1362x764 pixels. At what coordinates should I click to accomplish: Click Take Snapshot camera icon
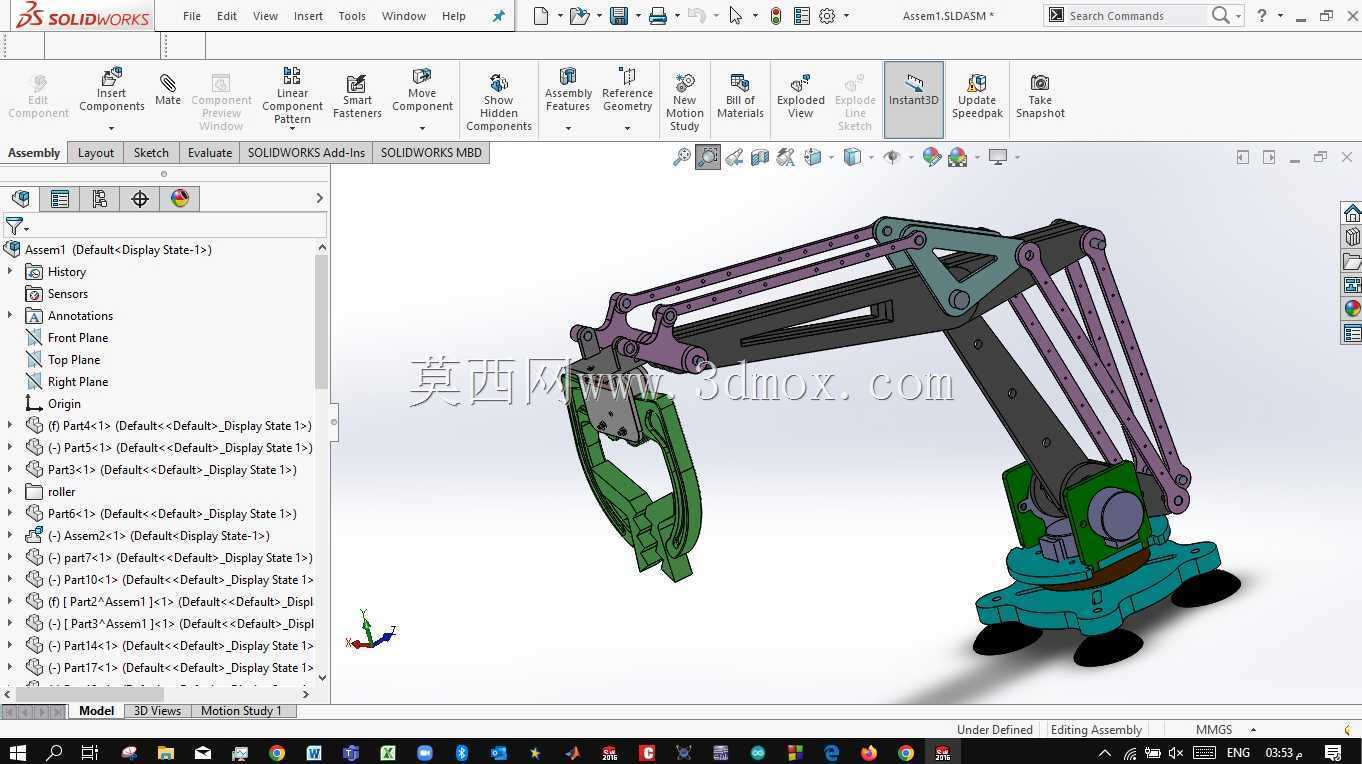tap(1040, 96)
